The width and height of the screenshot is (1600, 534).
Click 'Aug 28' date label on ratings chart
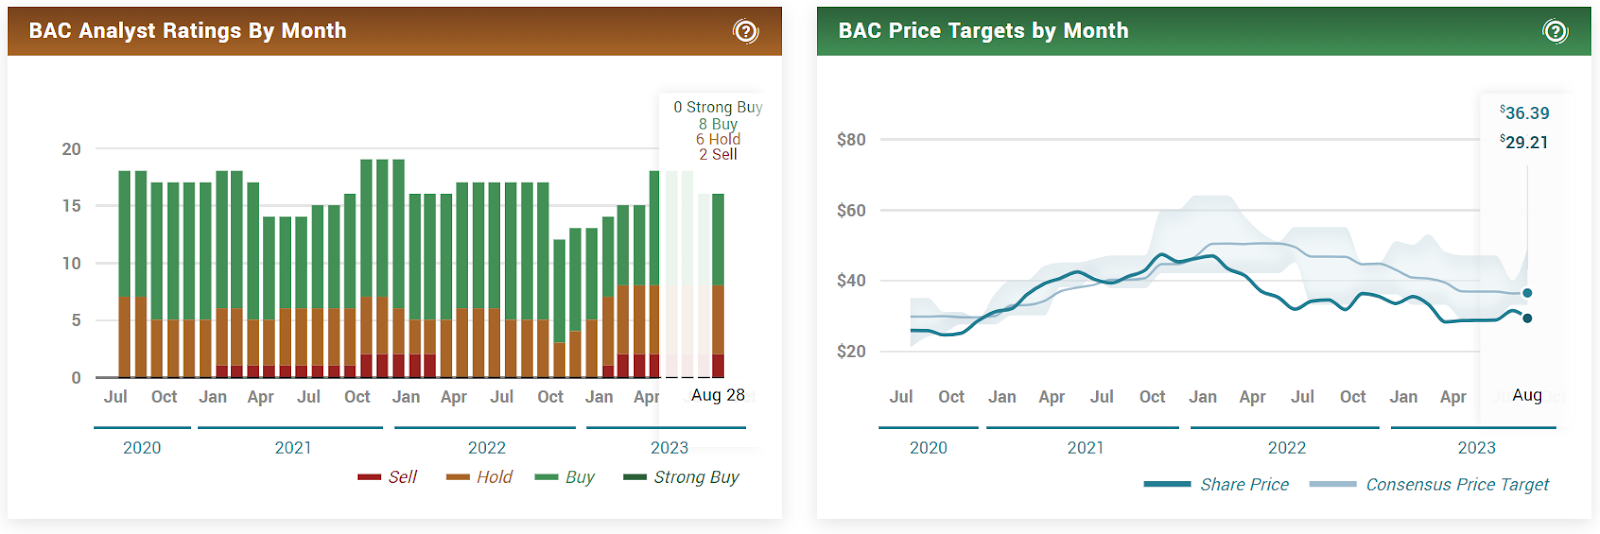tap(718, 395)
